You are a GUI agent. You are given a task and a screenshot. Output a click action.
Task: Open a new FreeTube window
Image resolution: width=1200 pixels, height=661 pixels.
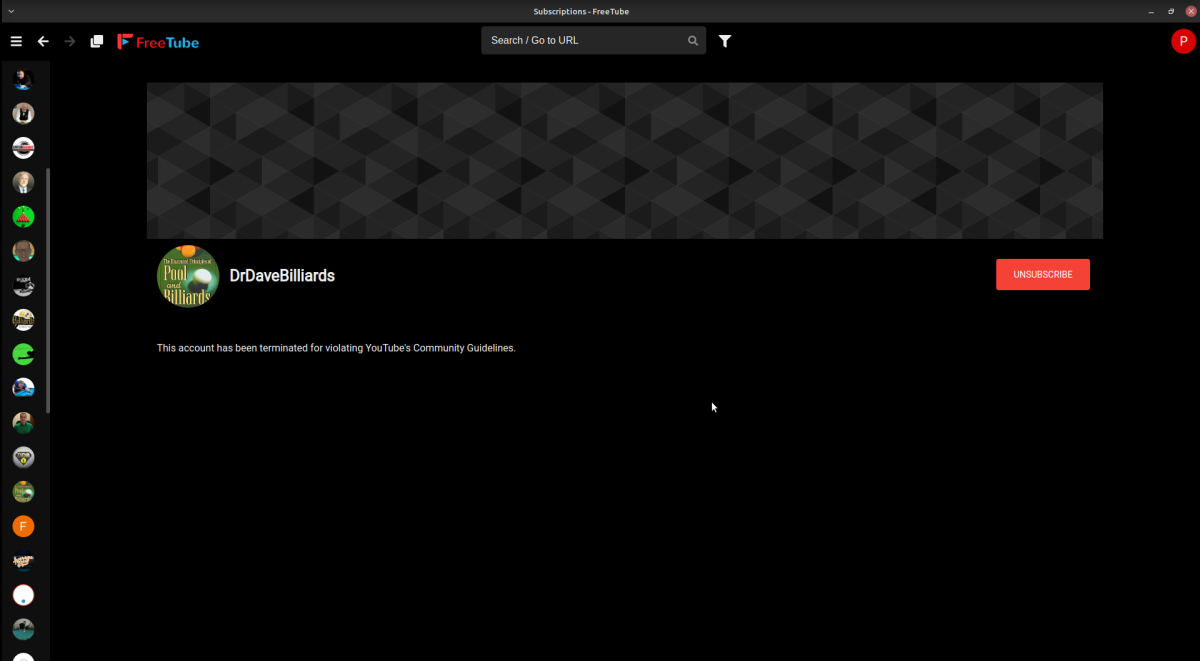pos(97,41)
